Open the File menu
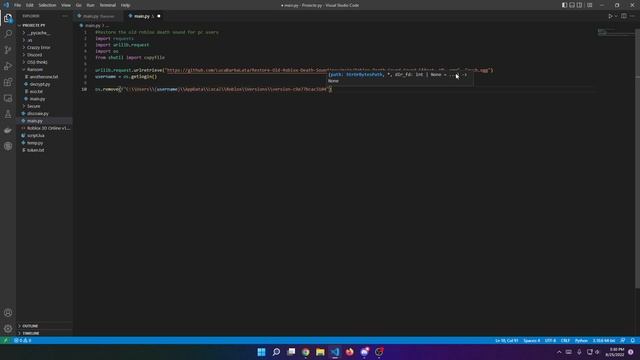Screen dimensions: 640x360 click(17, 5)
